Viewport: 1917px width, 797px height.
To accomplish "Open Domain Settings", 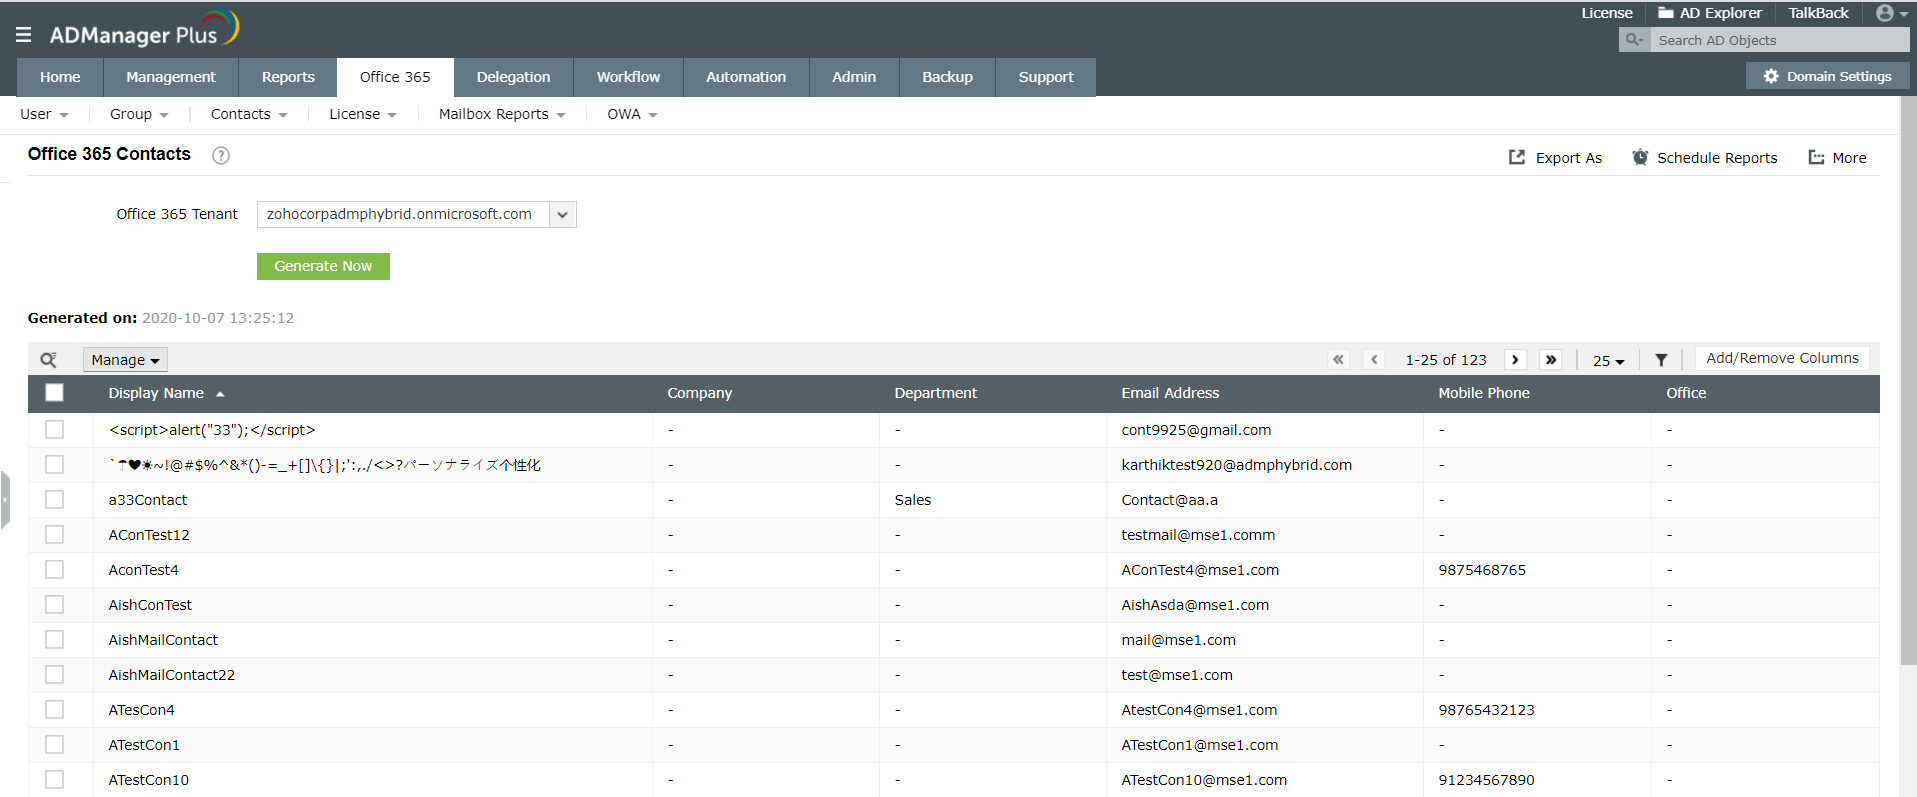I will pos(1828,76).
